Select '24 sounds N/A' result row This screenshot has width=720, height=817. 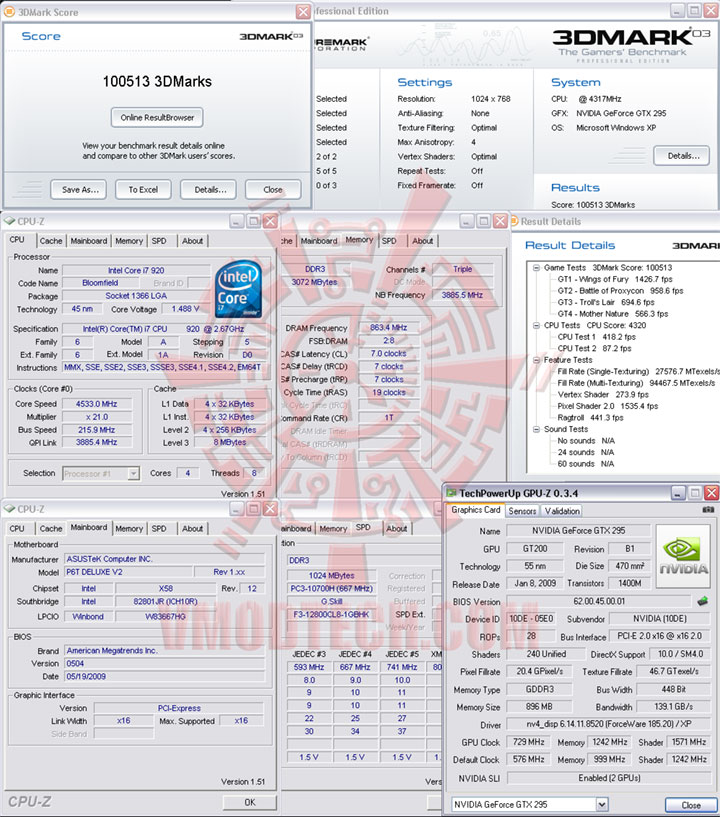pos(586,452)
